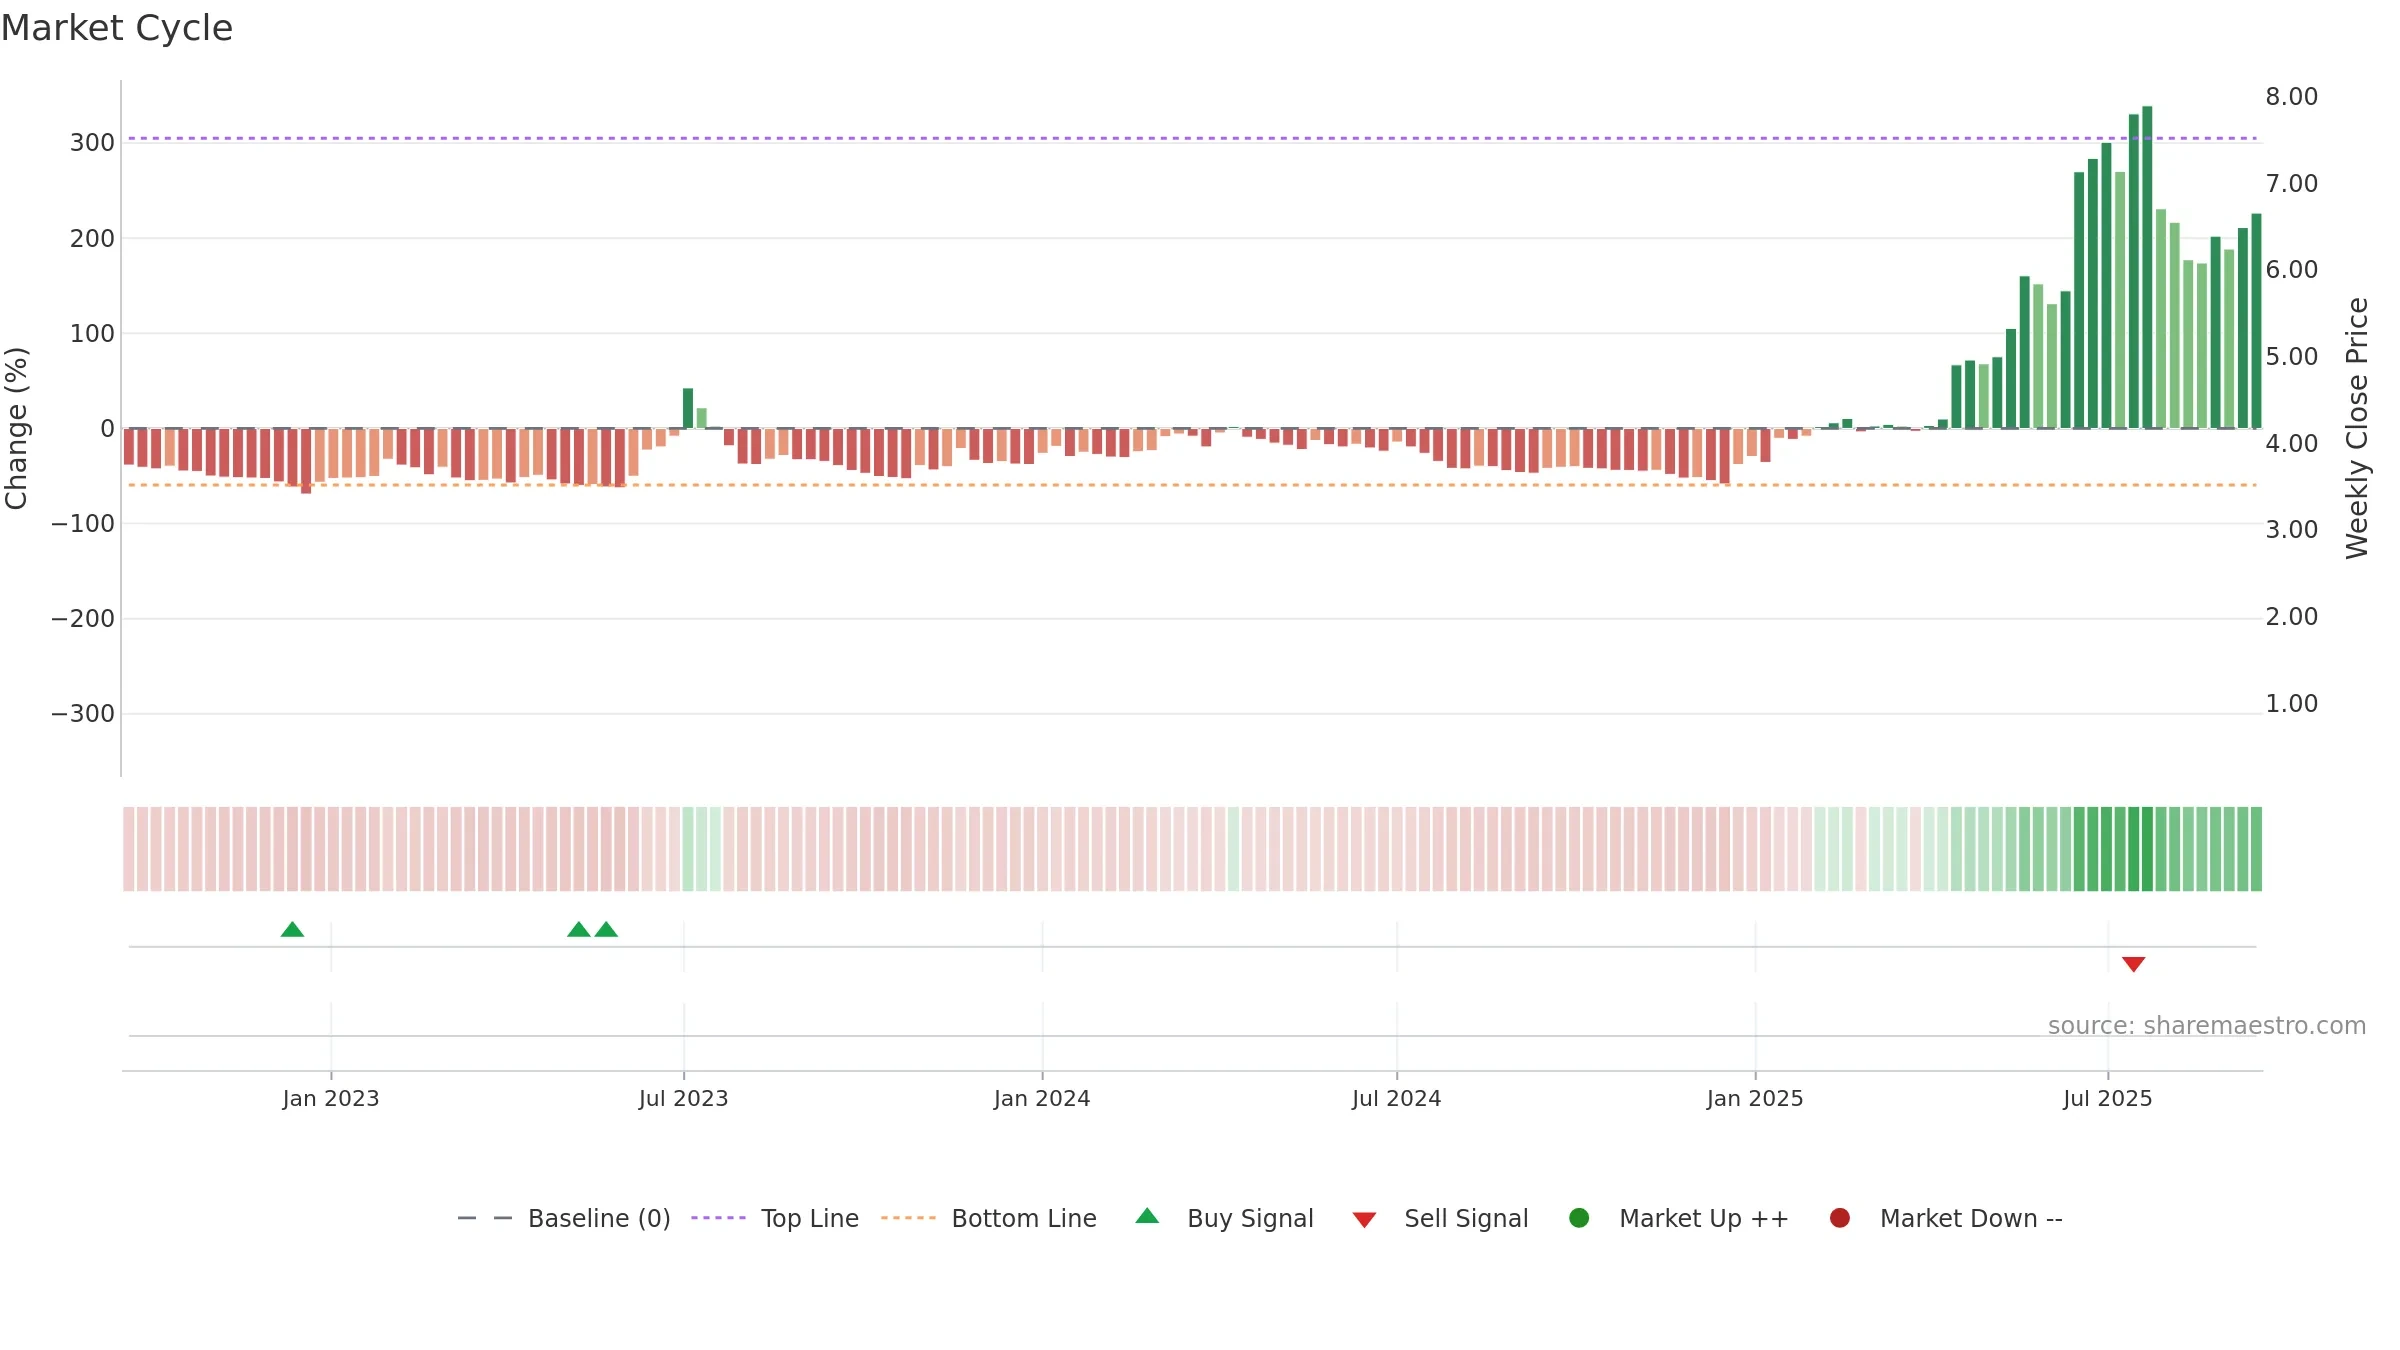
Task: Click the buy signal marker before Jan 2023
Action: 292,930
